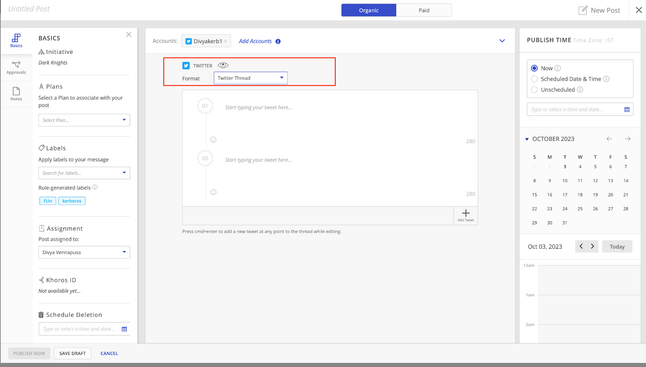Click the Add Accounts info icon
The image size is (646, 367).
coord(278,41)
